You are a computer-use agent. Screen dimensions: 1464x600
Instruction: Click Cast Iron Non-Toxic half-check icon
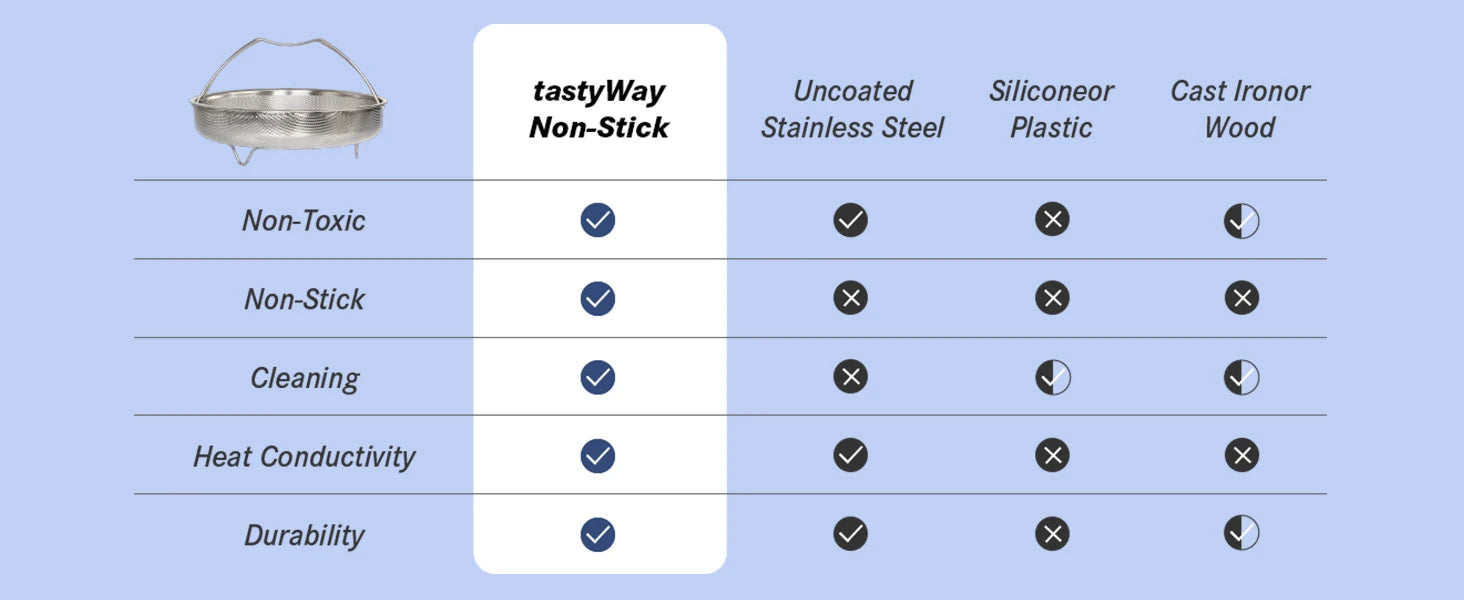[1241, 220]
